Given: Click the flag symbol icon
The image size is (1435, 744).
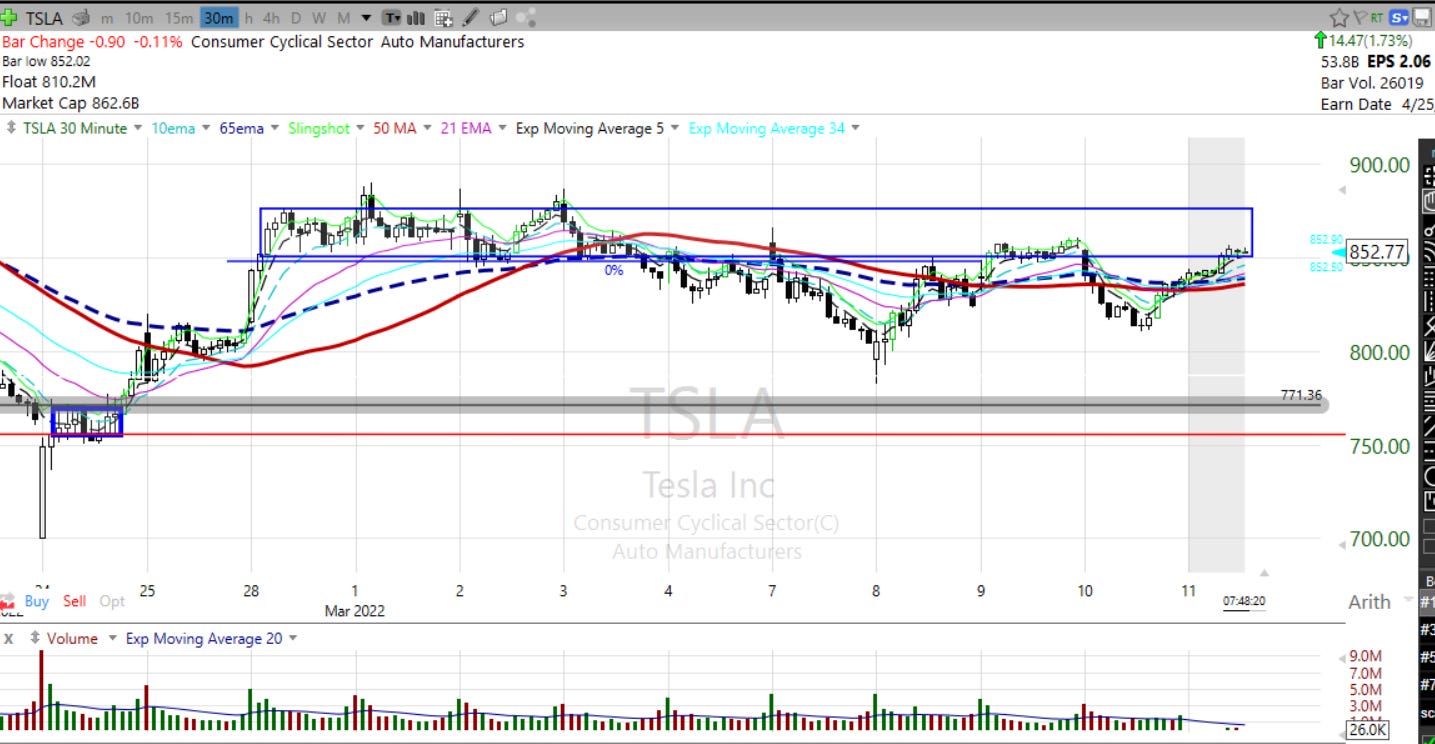Looking at the screenshot, I should point(1360,17).
